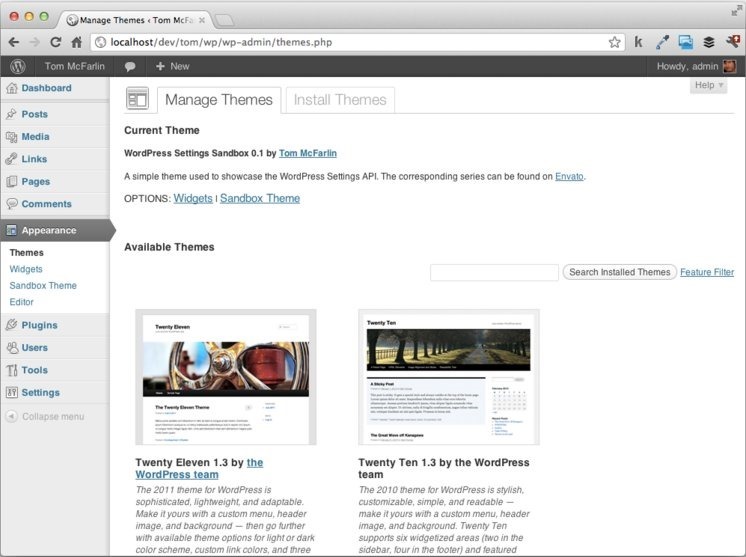This screenshot has width=746, height=557.
Task: Select Themes in the Appearance submenu
Action: coord(27,253)
